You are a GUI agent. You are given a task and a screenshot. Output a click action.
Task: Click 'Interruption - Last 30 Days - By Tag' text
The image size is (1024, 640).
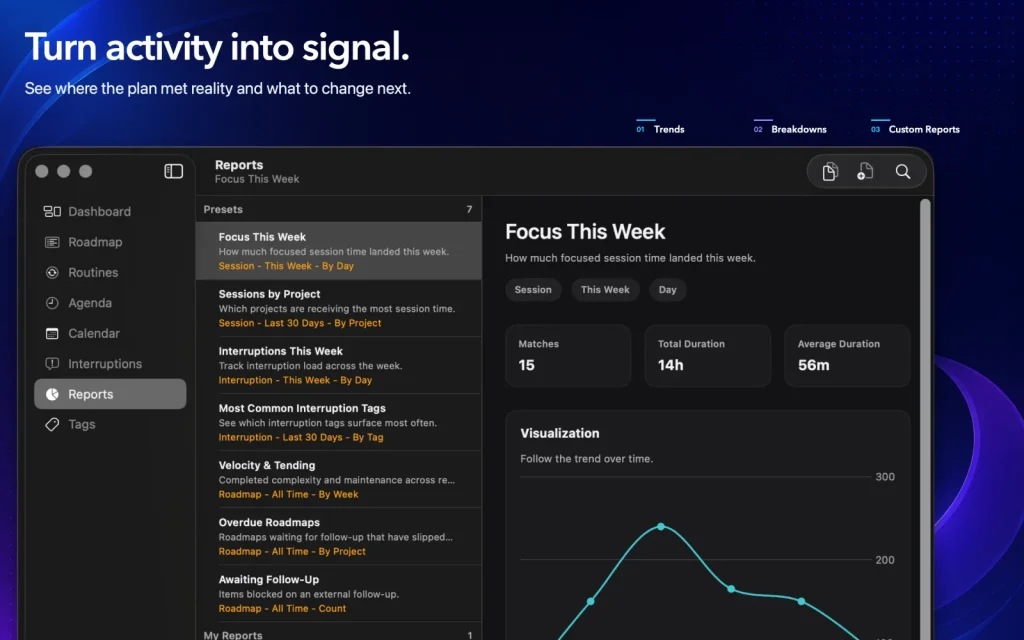point(301,437)
